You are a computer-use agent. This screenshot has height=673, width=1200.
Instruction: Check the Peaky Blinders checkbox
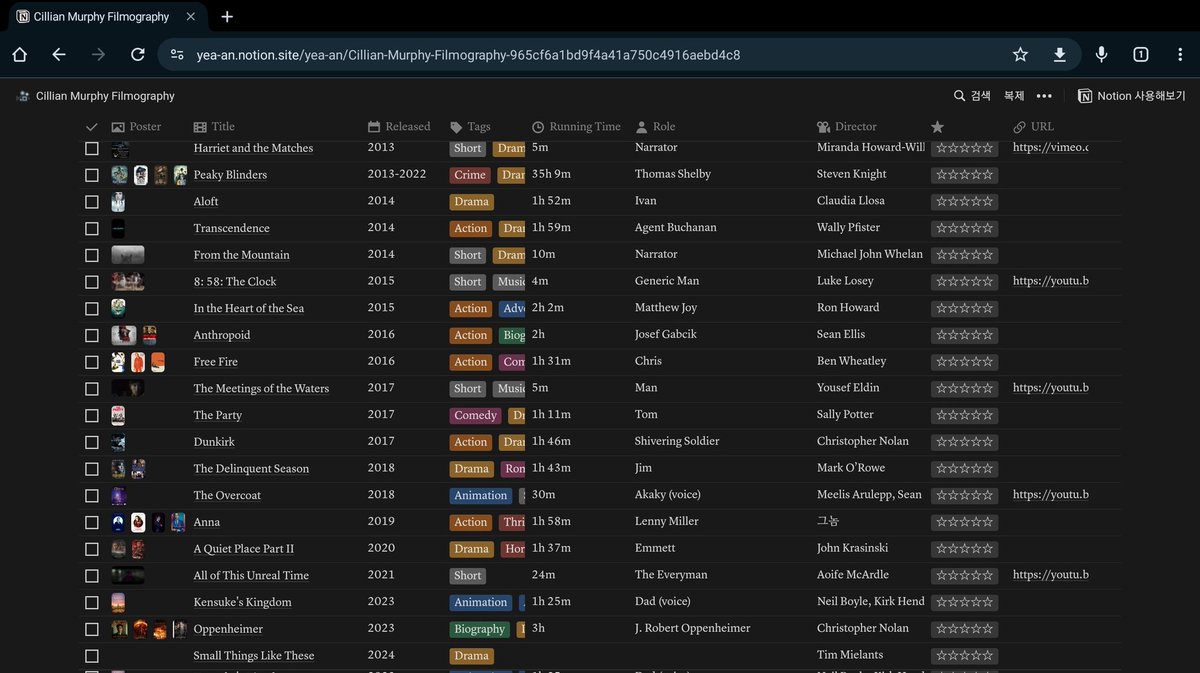(92, 175)
